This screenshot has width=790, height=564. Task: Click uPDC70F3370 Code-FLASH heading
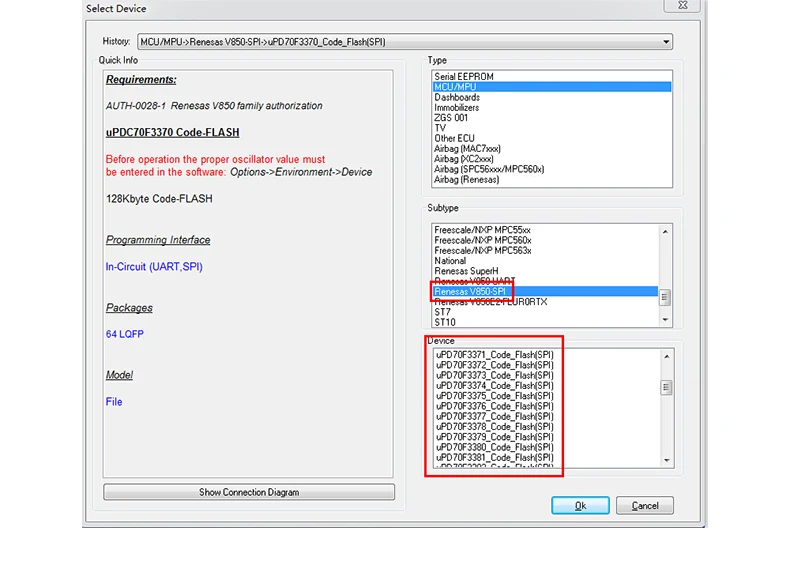172,133
